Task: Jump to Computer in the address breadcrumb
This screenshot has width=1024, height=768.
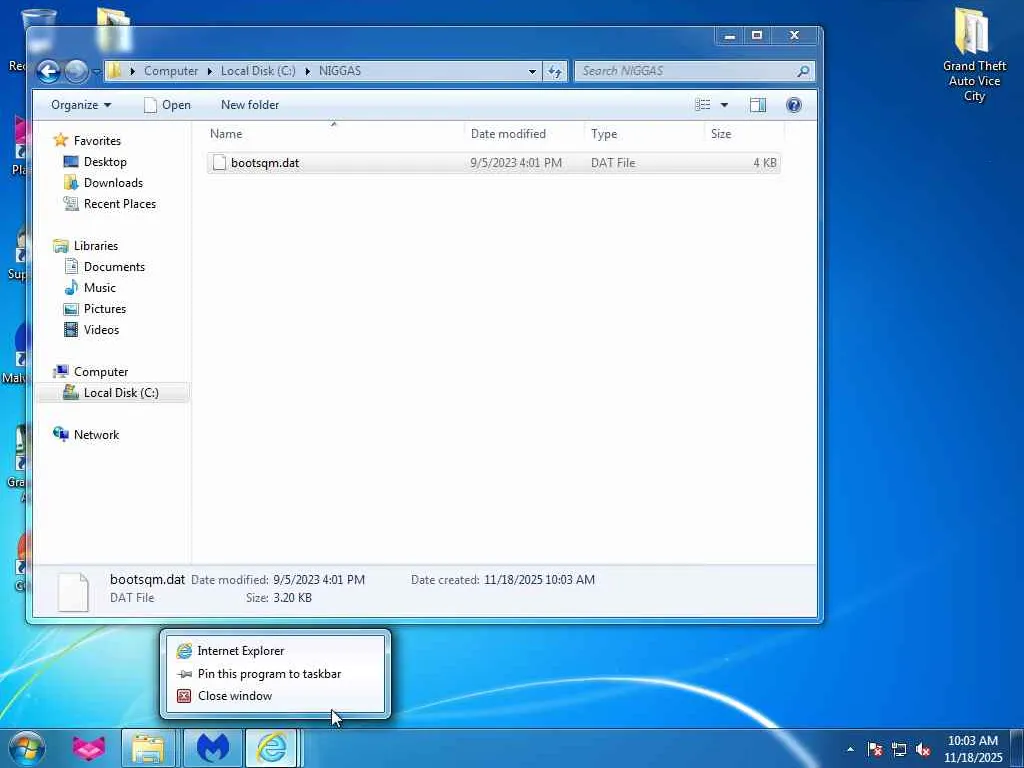Action: 170,71
